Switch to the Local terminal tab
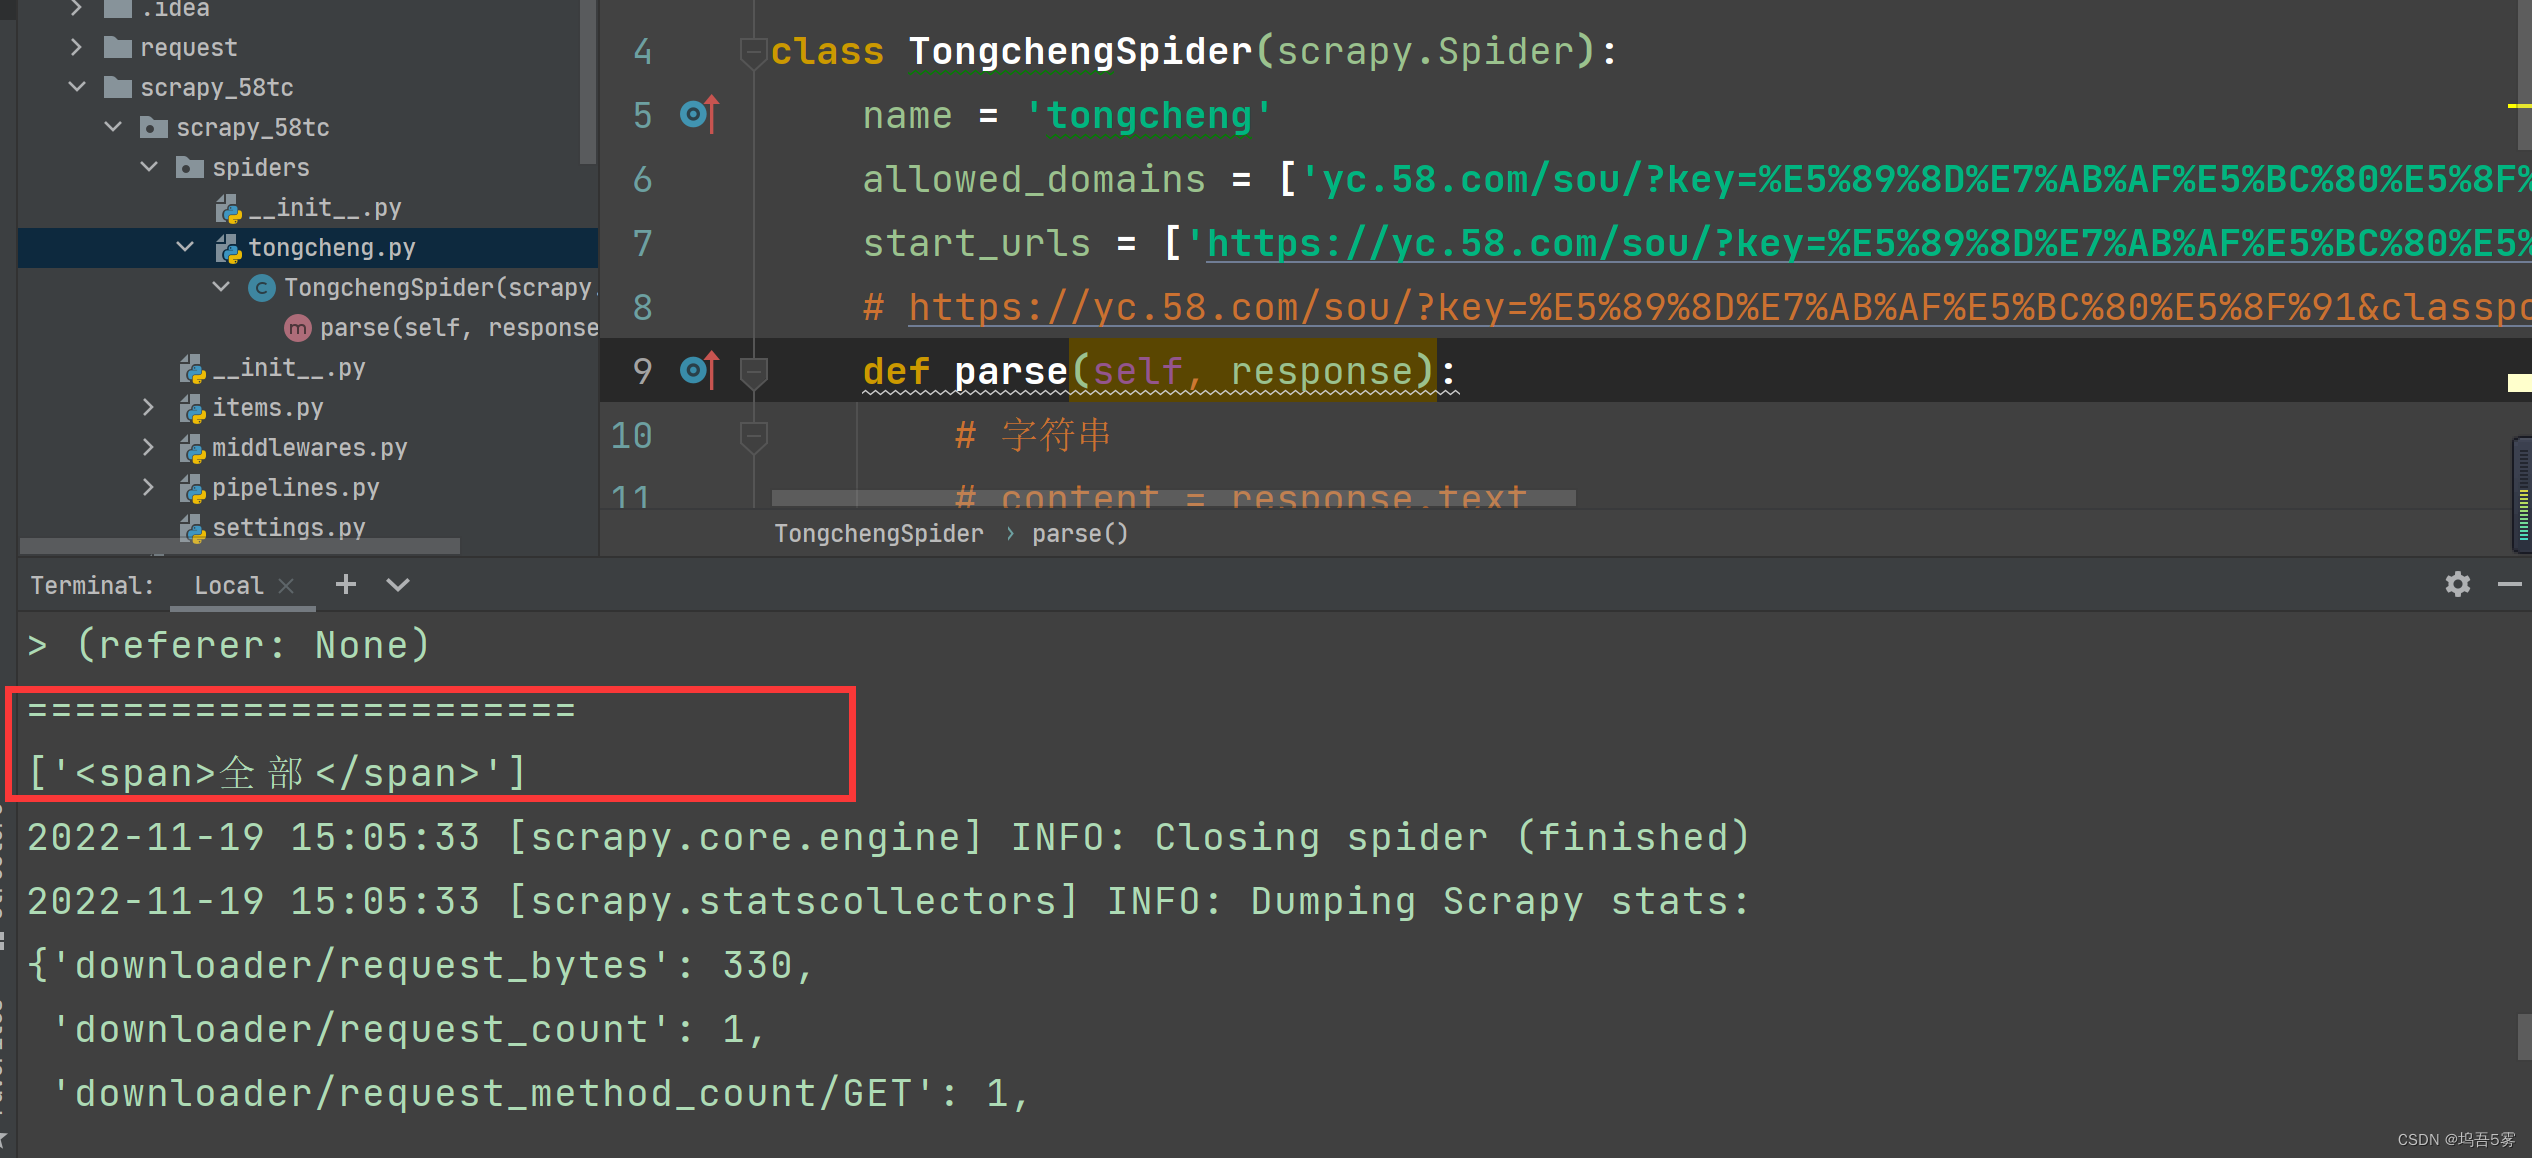 pos(228,585)
